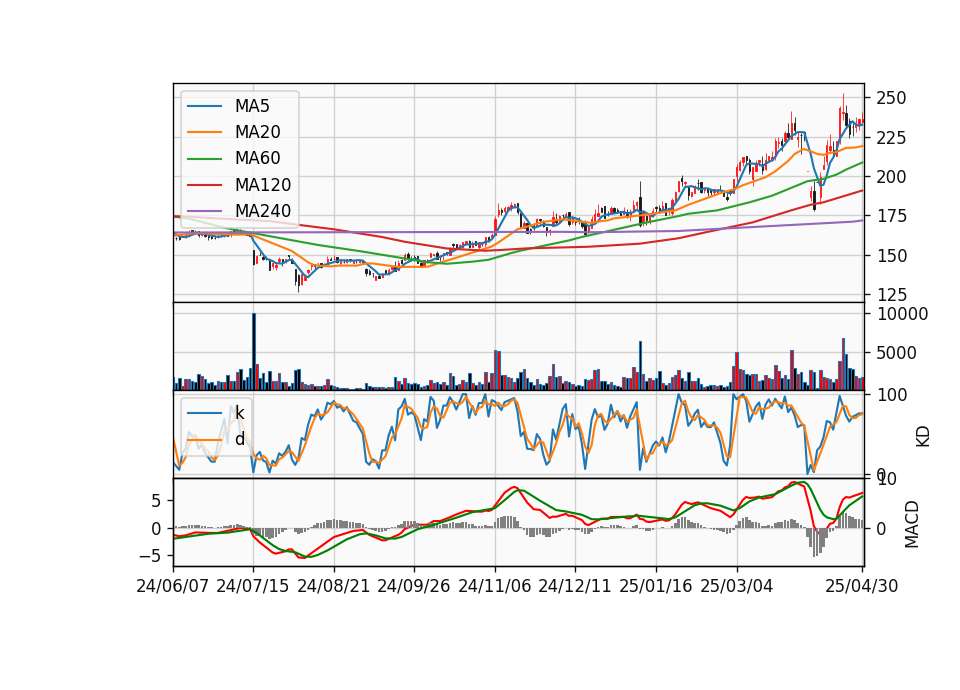This screenshot has width=960, height=690.
Task: Click the red MA120 legend line sample
Action: point(204,185)
